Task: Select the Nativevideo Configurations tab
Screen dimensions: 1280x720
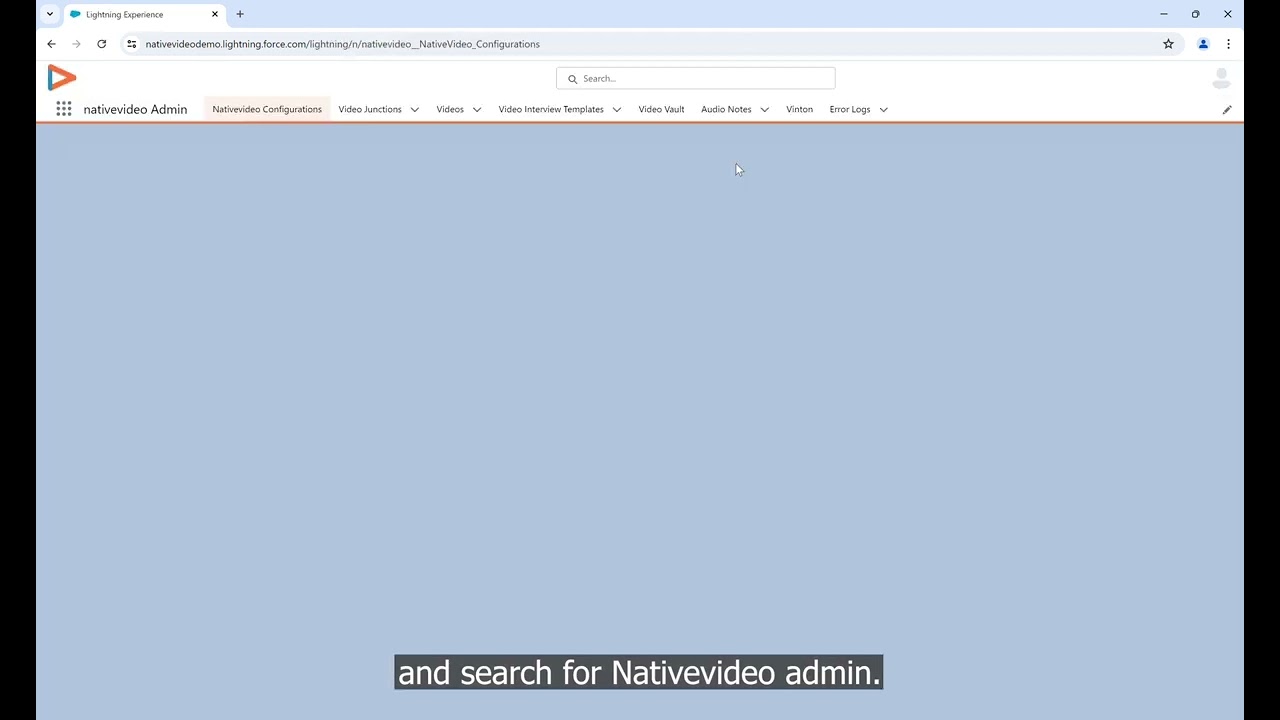Action: 267,109
